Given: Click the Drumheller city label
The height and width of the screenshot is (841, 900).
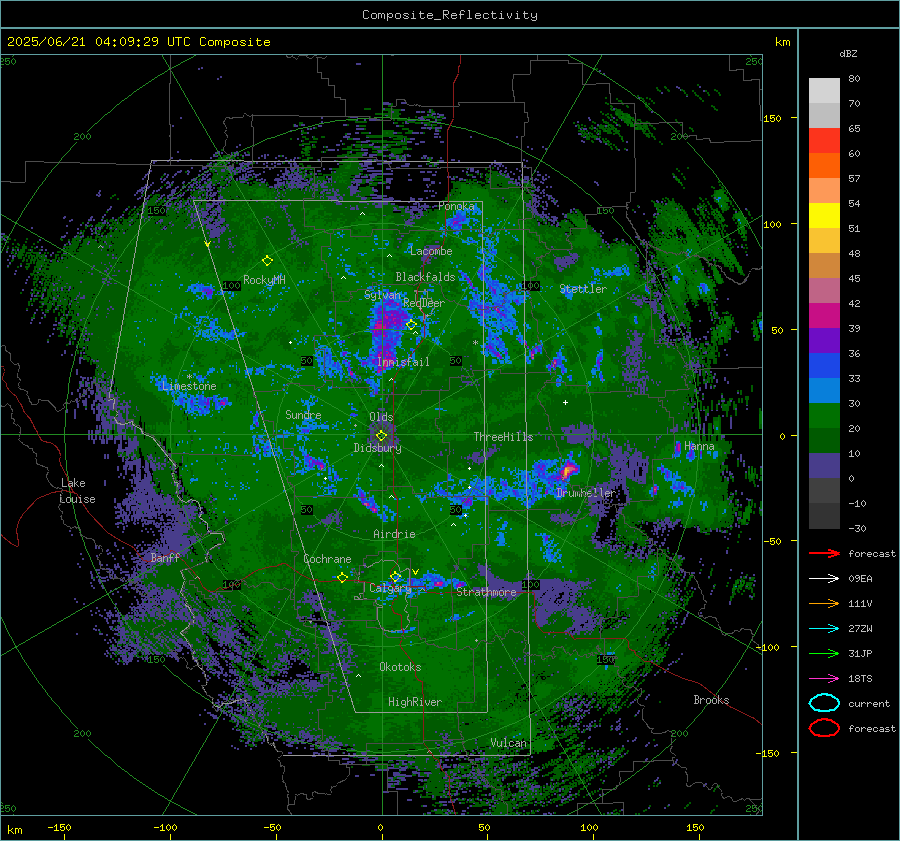Looking at the screenshot, I should tap(586, 493).
